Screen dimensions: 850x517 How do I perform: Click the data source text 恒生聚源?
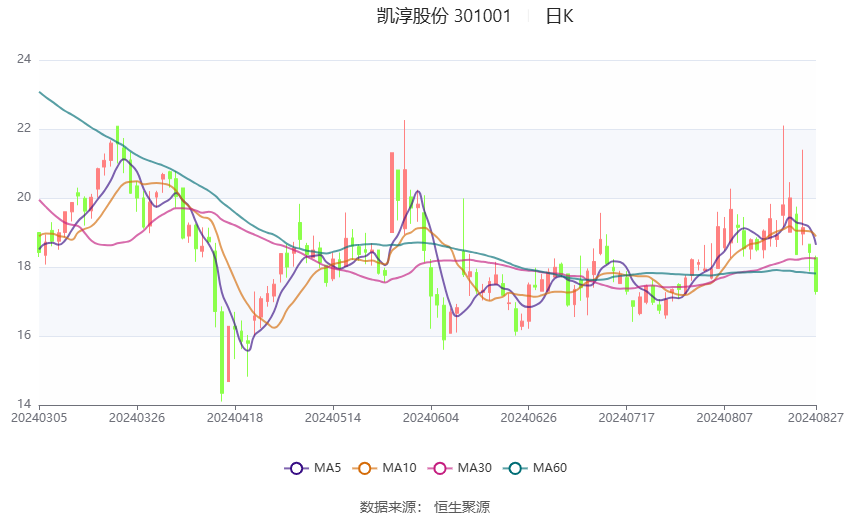(462, 507)
